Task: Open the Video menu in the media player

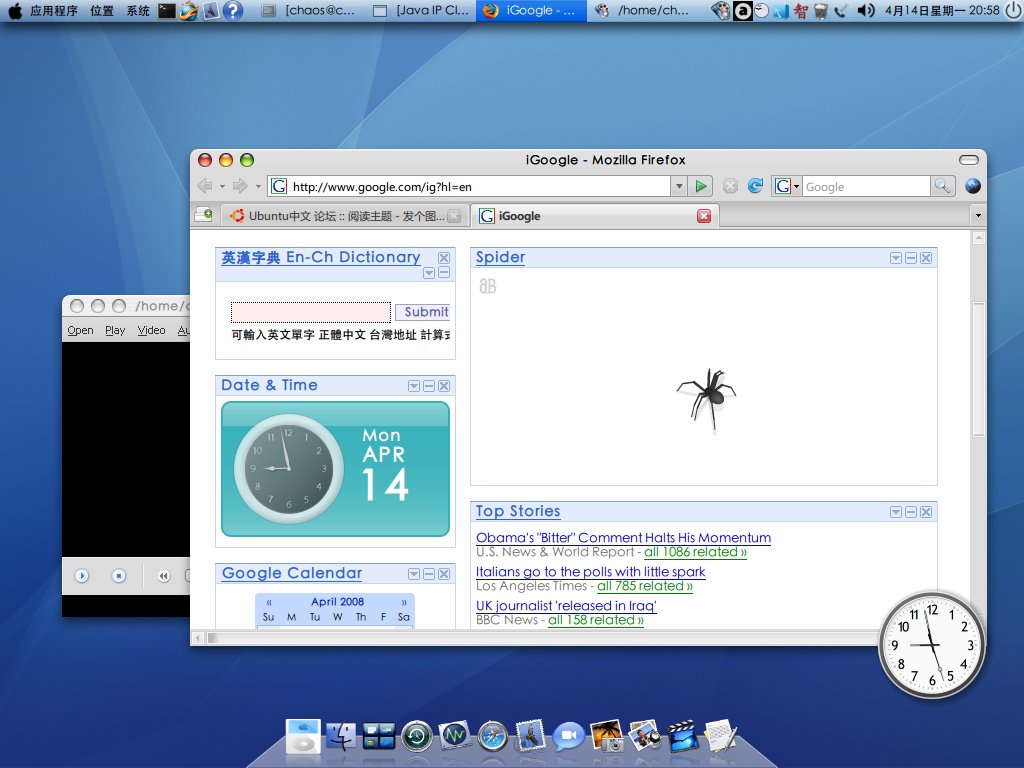Action: point(152,330)
